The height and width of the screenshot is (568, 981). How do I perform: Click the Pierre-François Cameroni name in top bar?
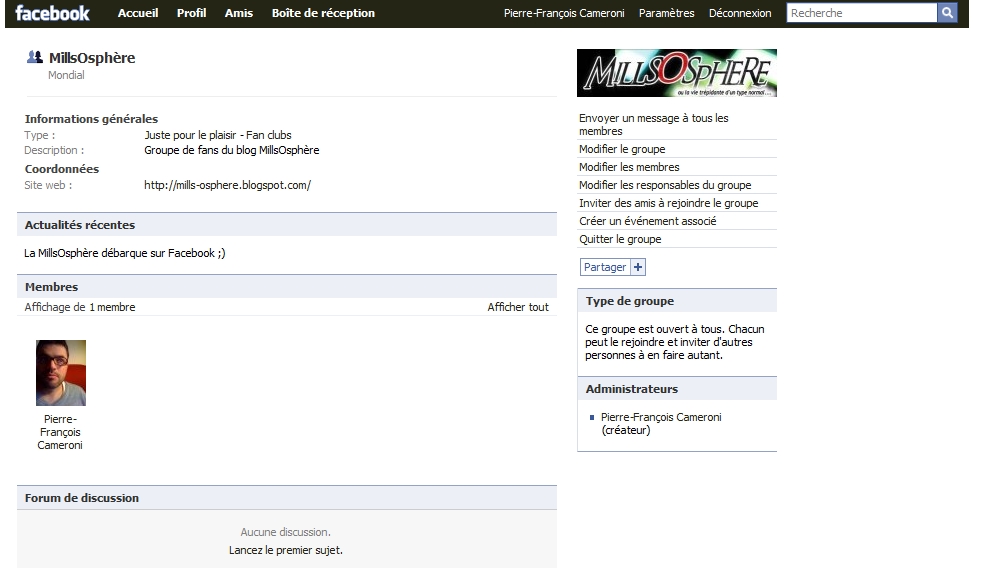click(564, 13)
